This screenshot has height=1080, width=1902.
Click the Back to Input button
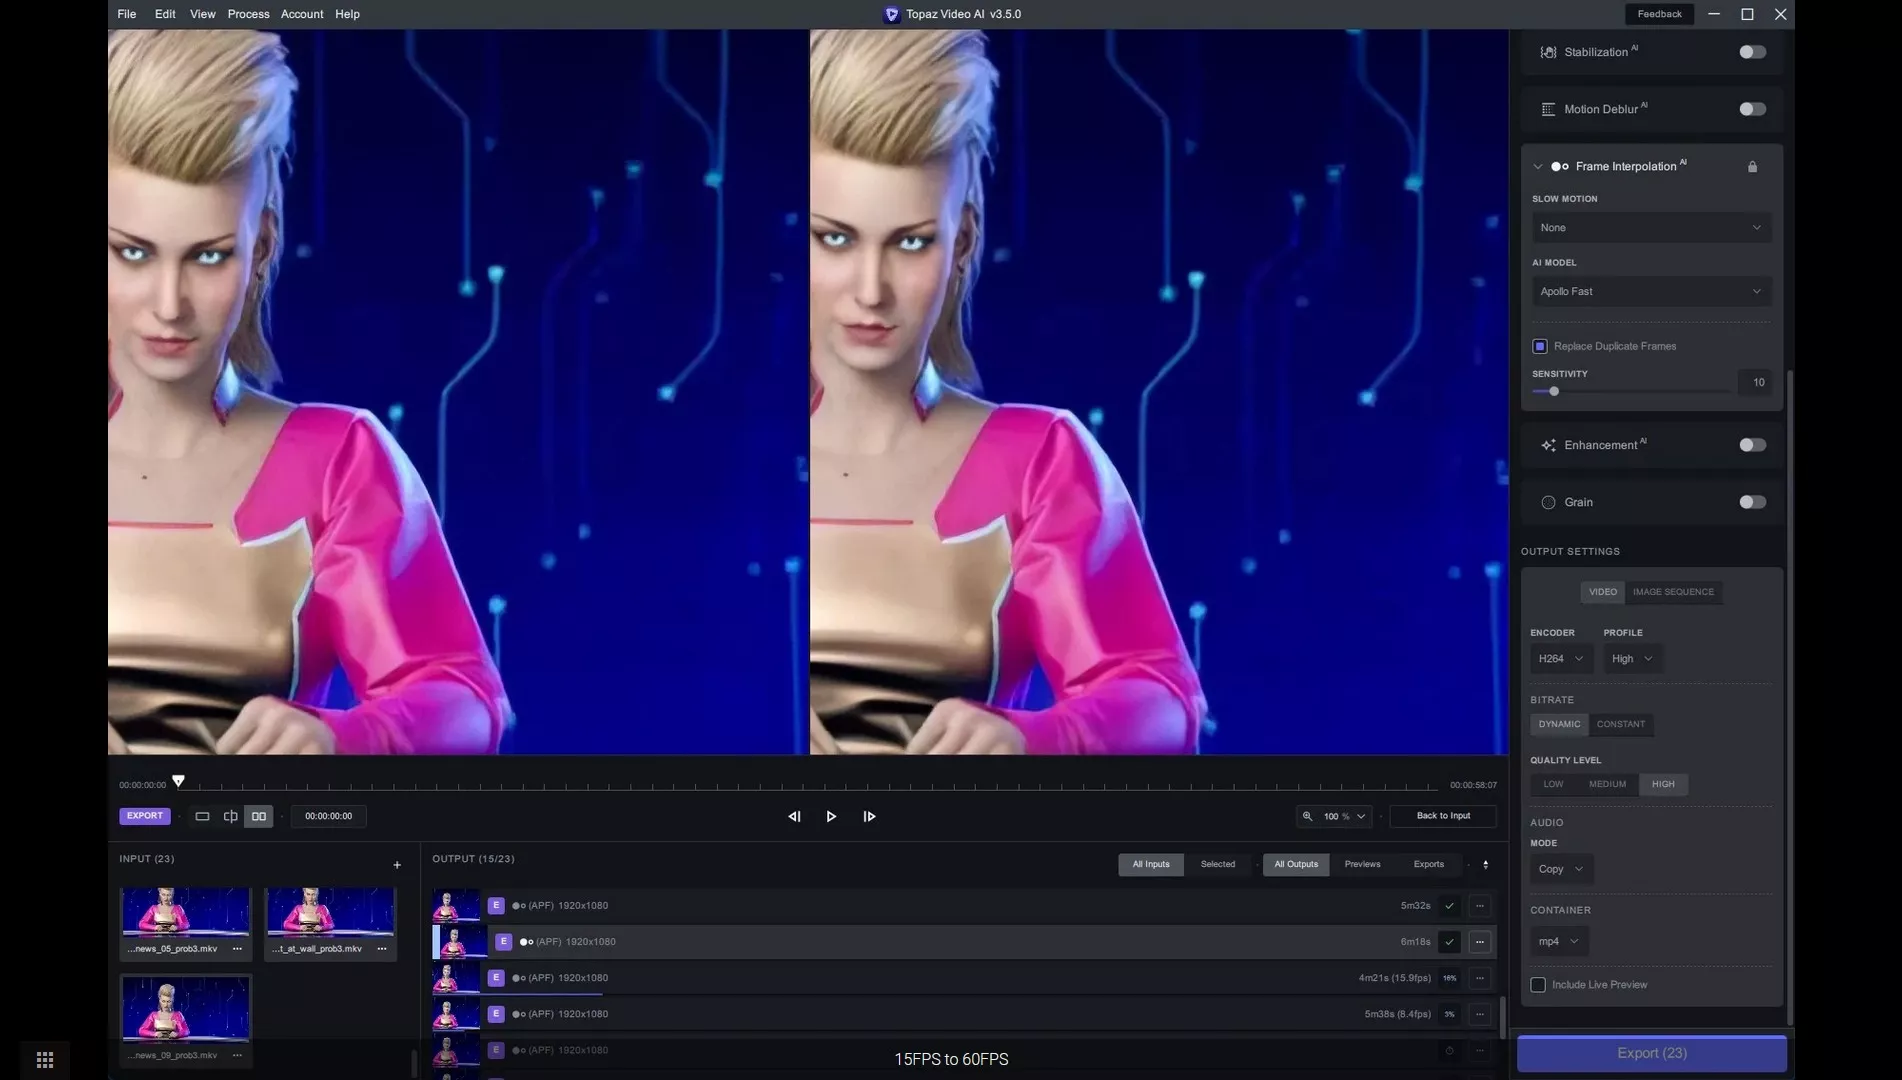pyautogui.click(x=1443, y=816)
